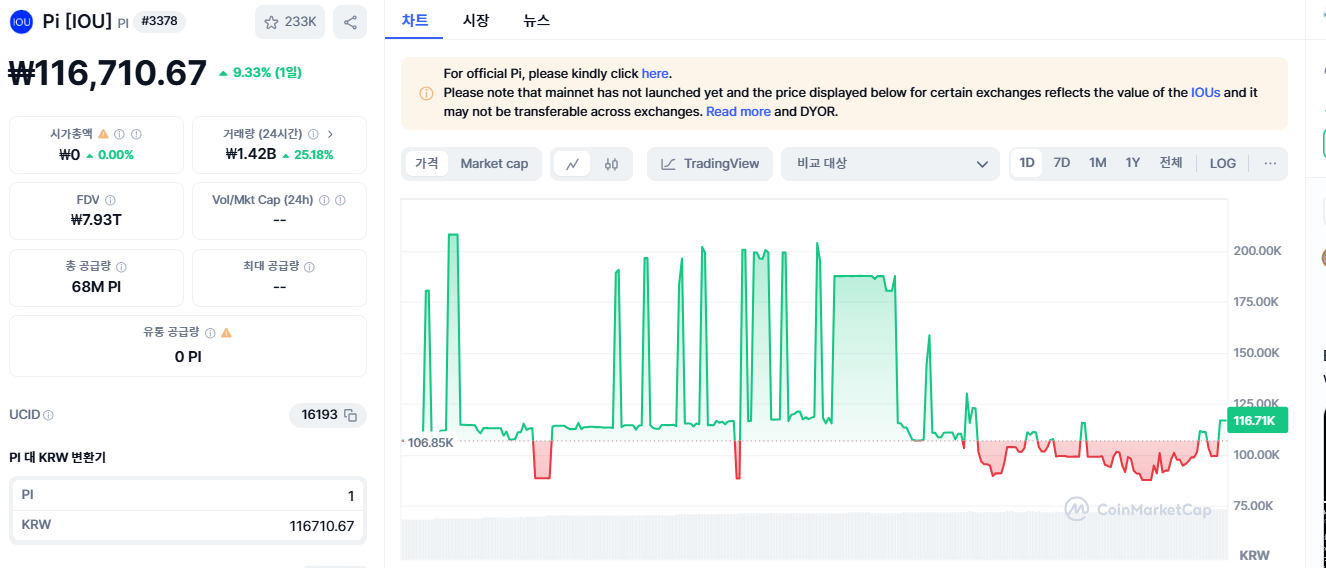Switch to line chart icon
Screen dimensions: 1326x568
(x=572, y=164)
